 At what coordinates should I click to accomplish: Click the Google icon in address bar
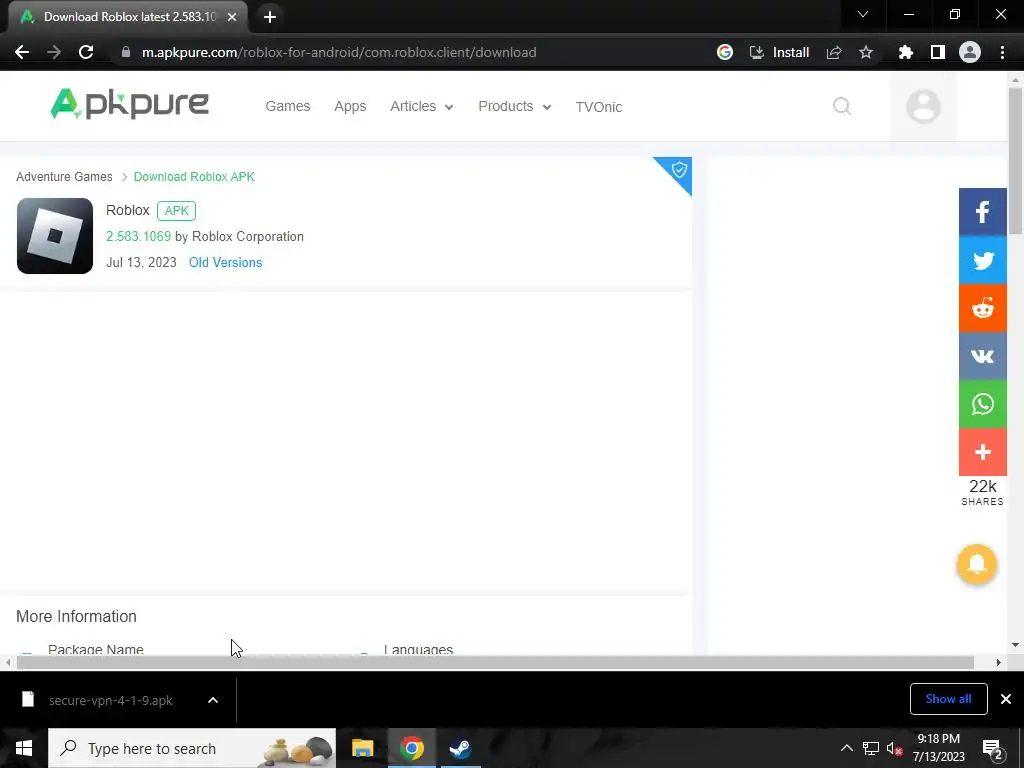point(724,52)
